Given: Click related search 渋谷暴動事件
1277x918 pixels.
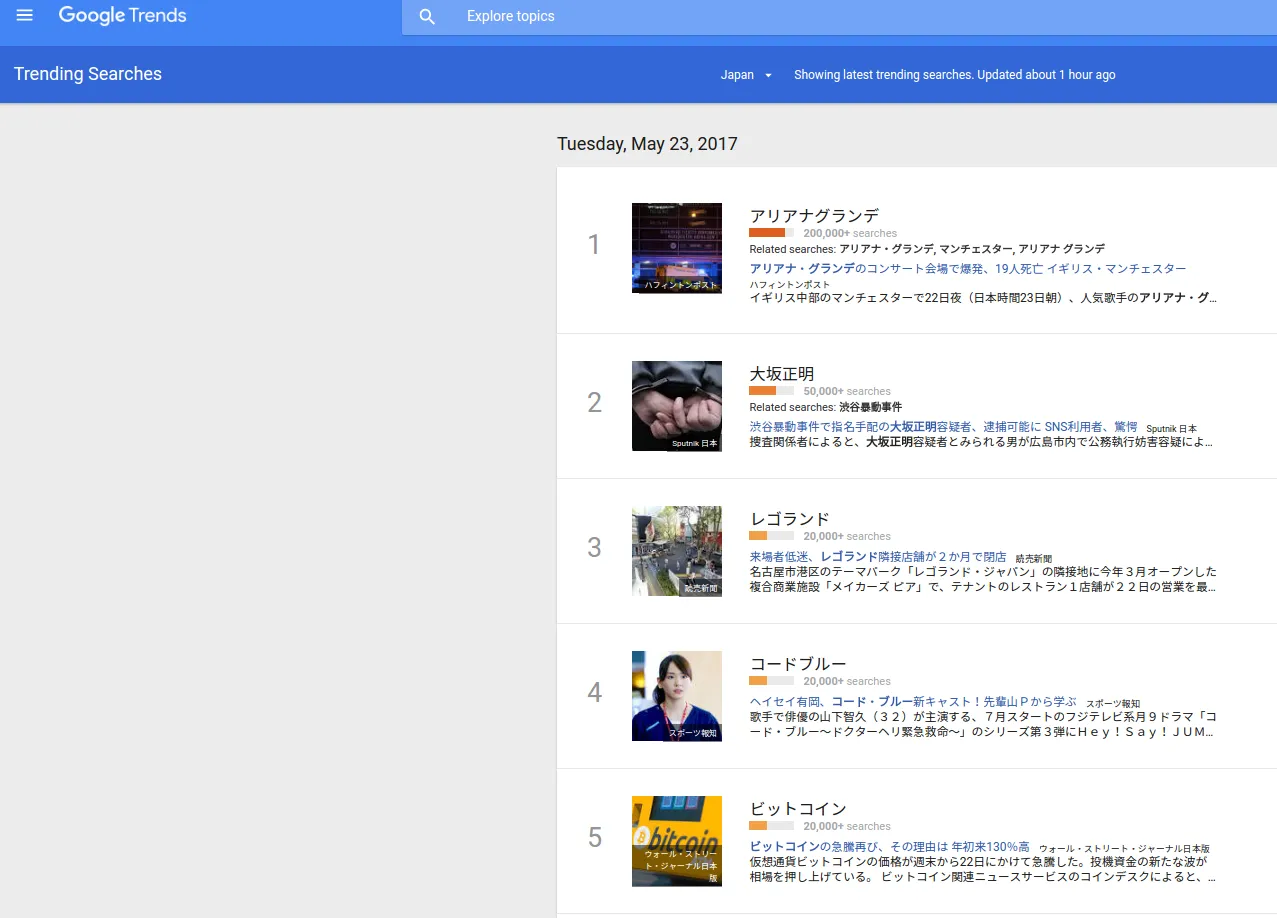Looking at the screenshot, I should (870, 407).
